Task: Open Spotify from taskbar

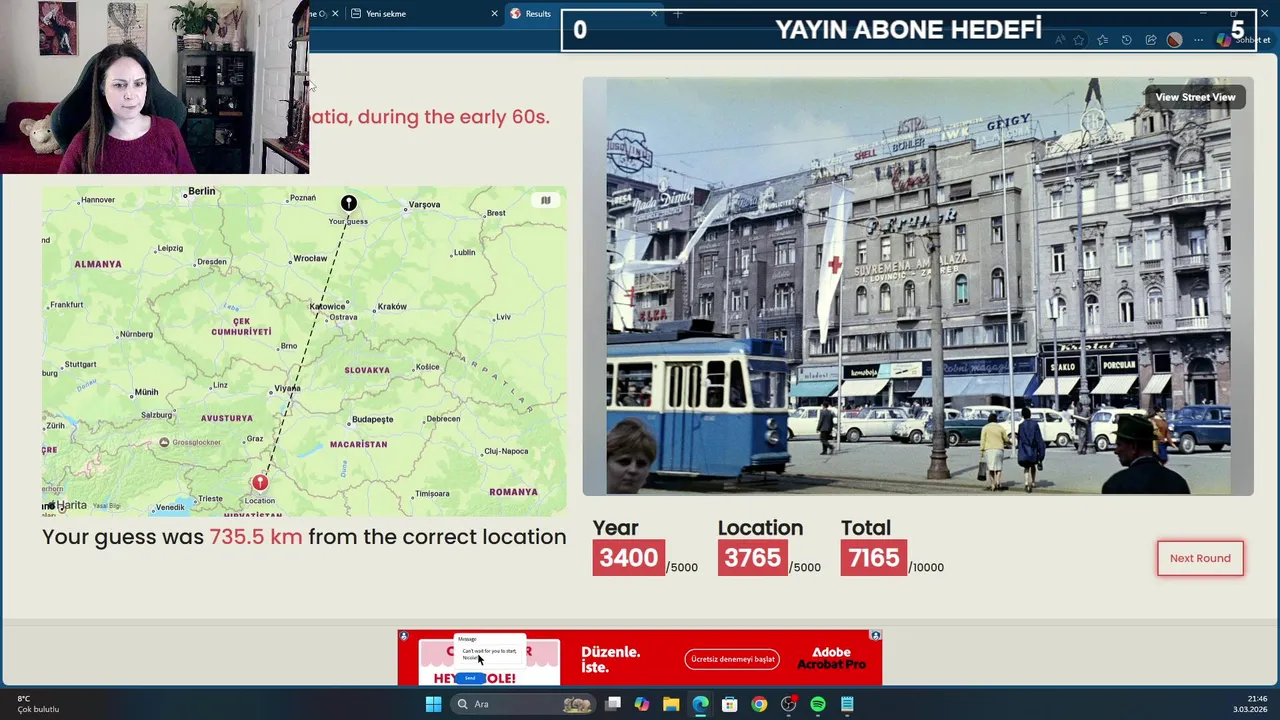Action: pos(818,704)
